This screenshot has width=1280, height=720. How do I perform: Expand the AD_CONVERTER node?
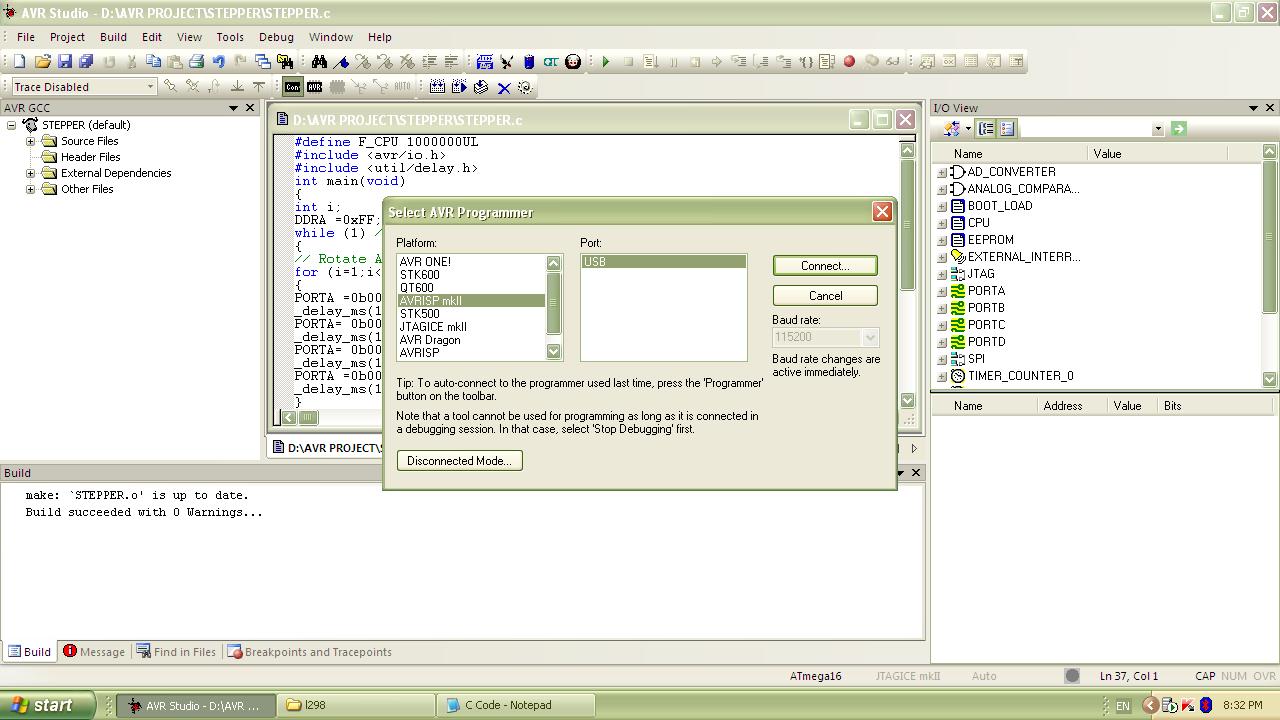pos(942,172)
